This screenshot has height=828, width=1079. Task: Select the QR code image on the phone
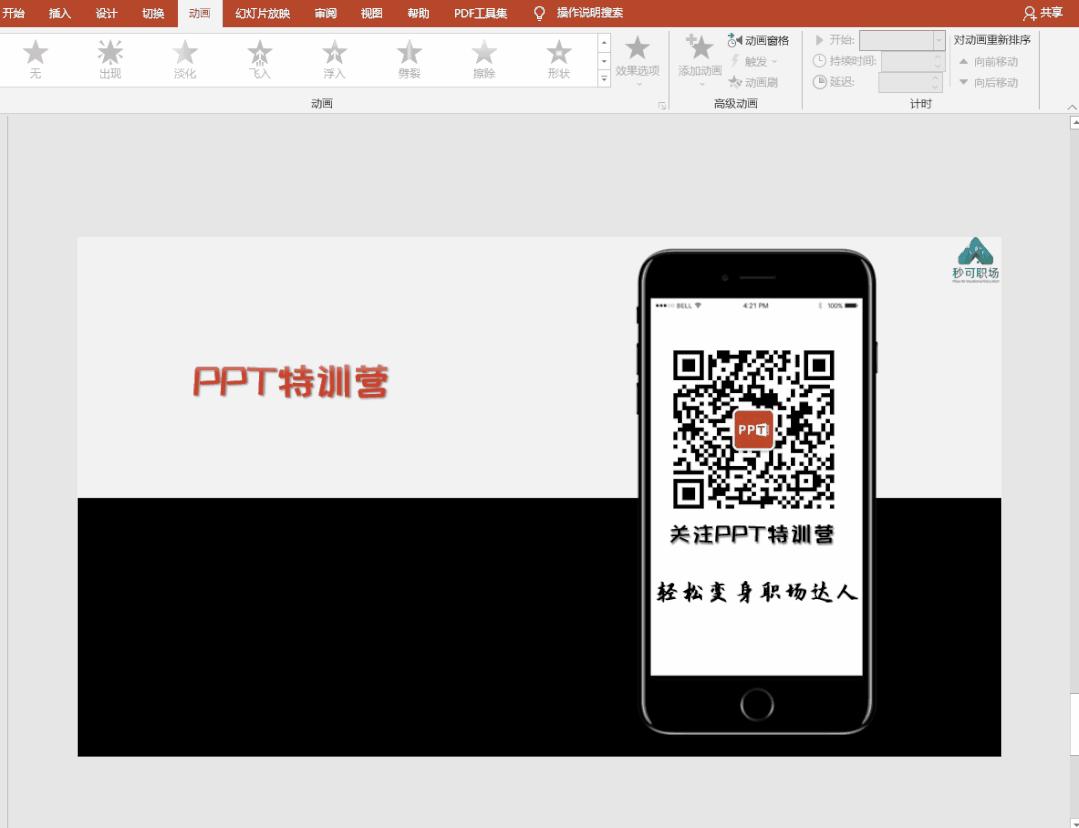tap(754, 429)
